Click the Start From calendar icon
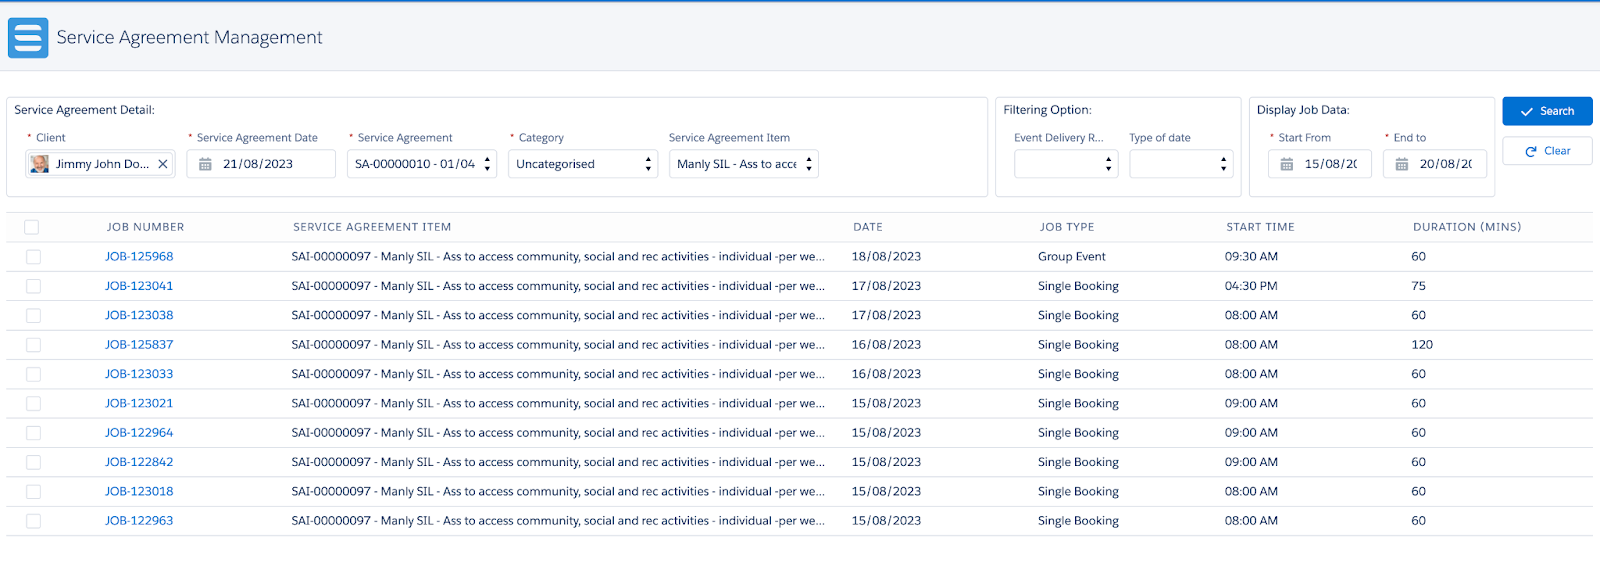 point(1287,164)
